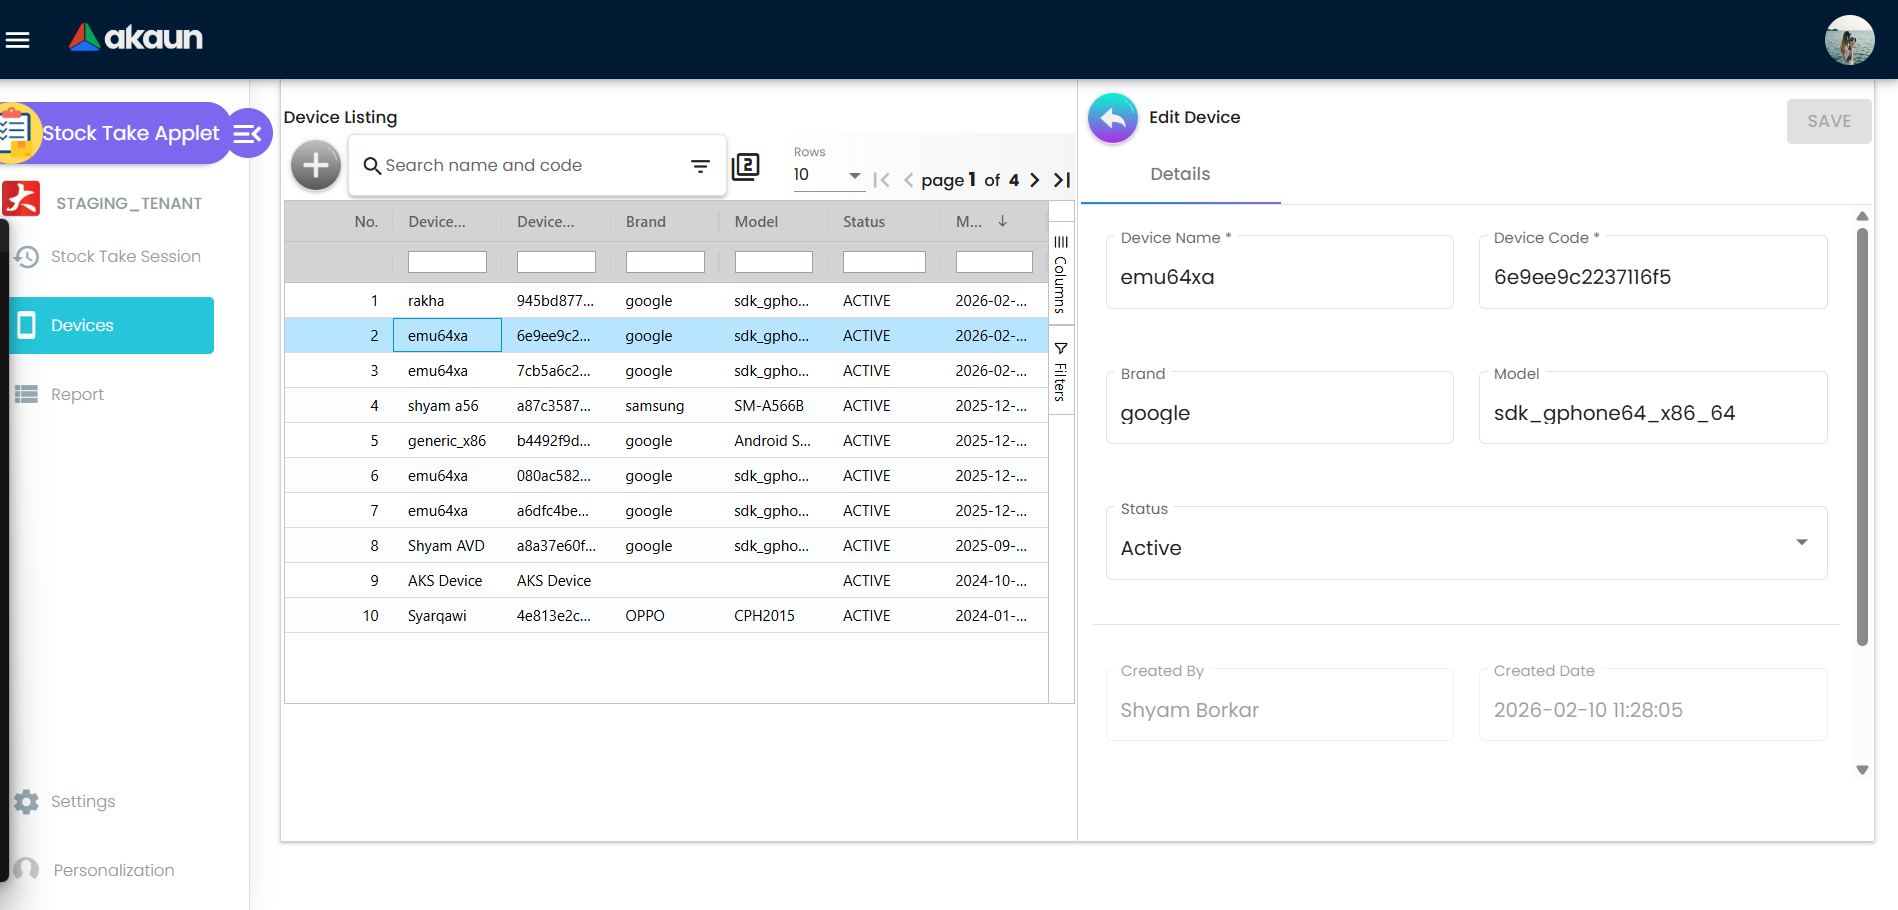This screenshot has width=1898, height=910.
Task: Click the back arrow on Edit Device
Action: [1112, 117]
